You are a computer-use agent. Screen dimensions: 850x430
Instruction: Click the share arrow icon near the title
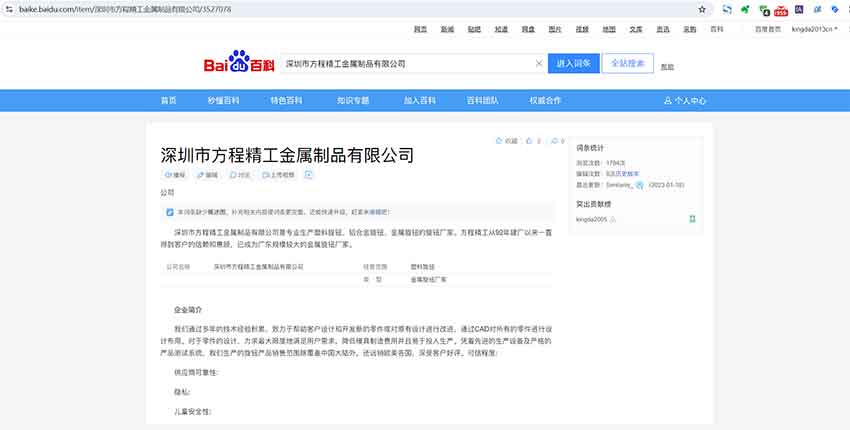[554, 141]
